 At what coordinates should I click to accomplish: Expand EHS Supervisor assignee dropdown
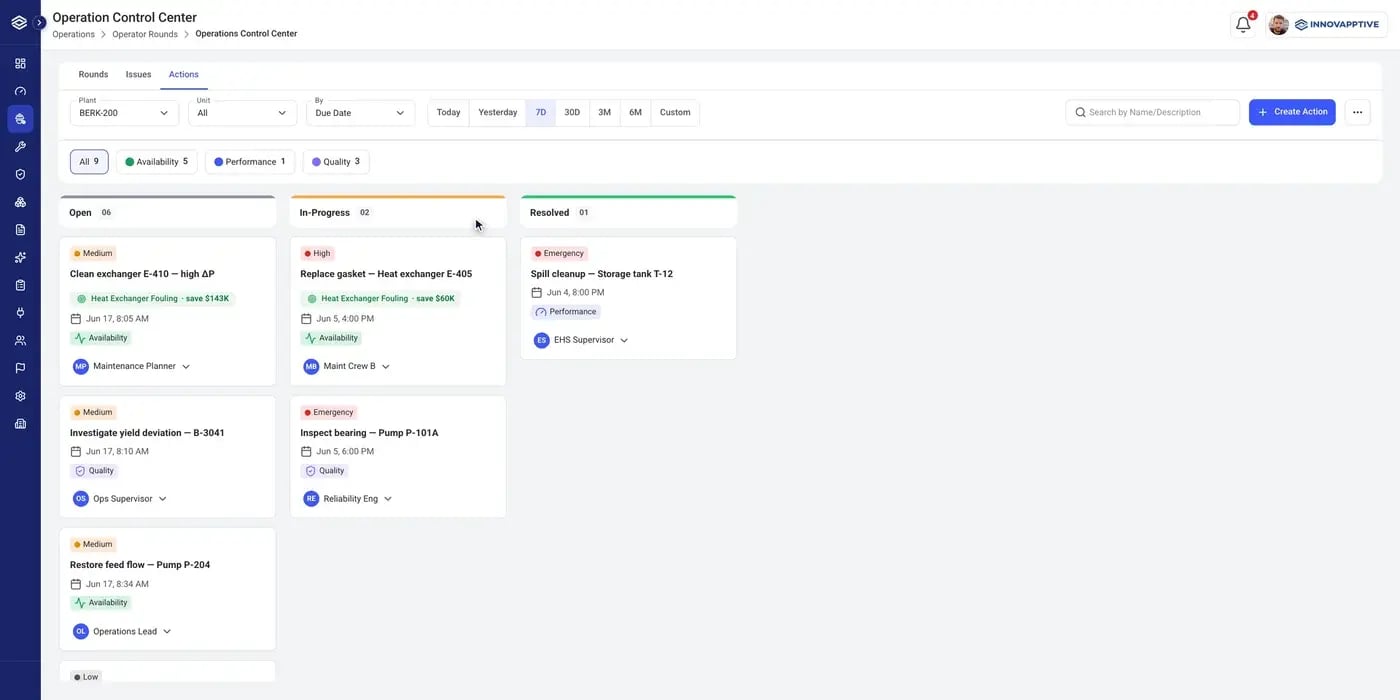tap(624, 340)
